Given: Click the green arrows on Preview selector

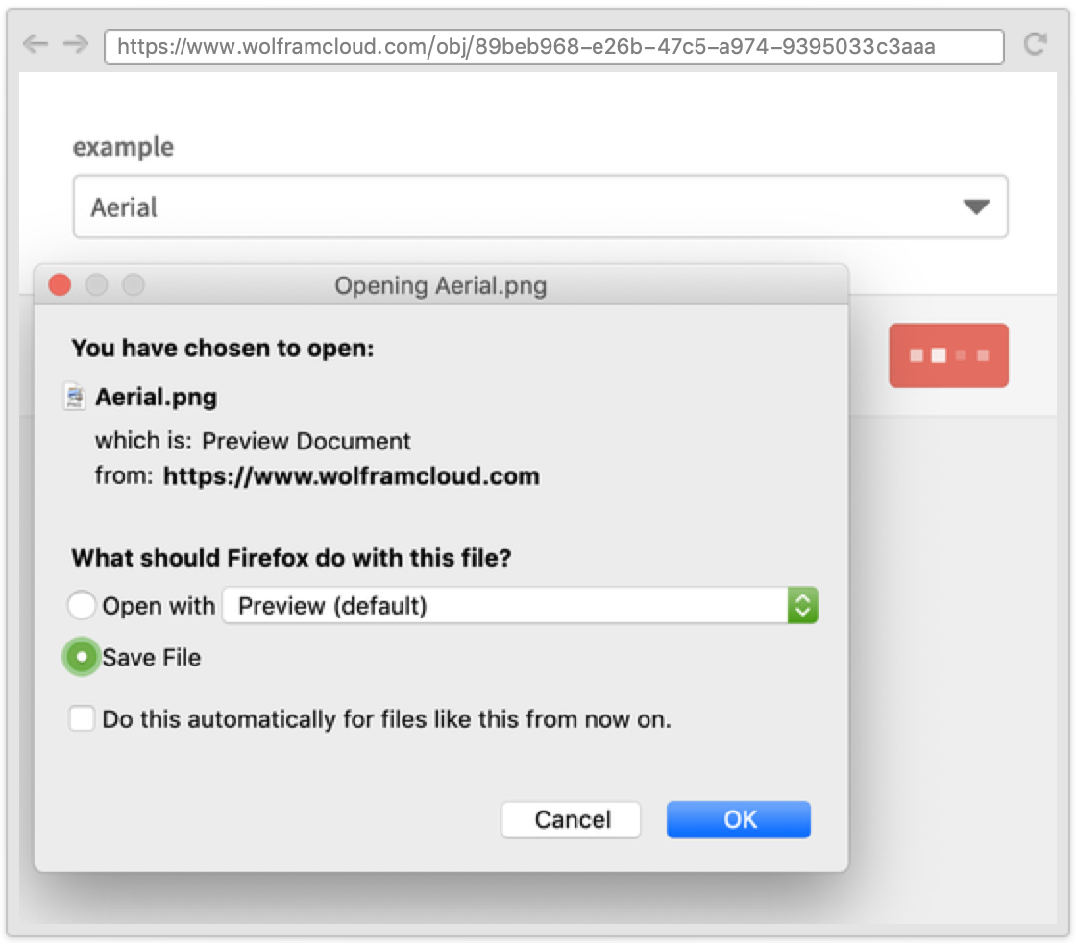Looking at the screenshot, I should 803,606.
